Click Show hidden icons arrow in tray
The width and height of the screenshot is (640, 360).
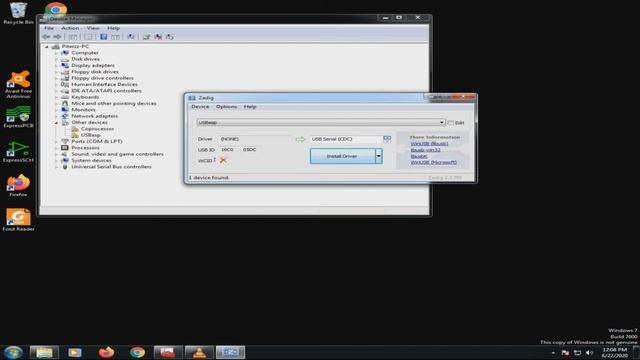pyautogui.click(x=553, y=353)
